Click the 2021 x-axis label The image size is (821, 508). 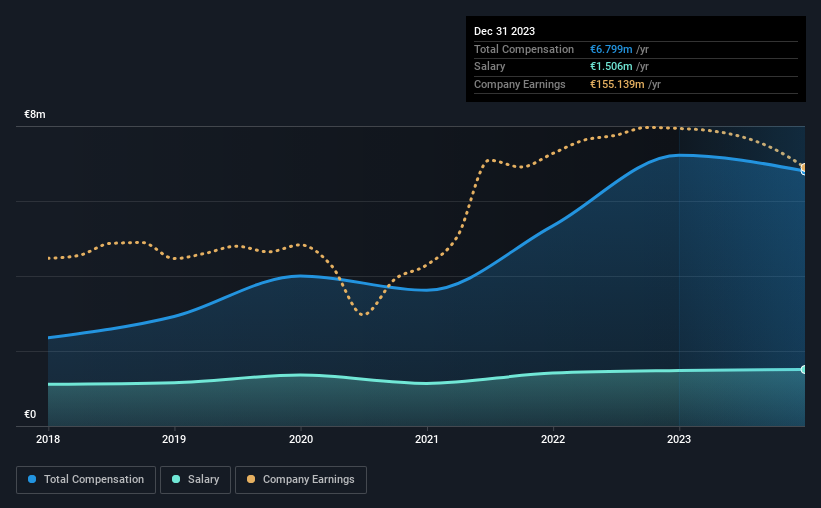(427, 439)
